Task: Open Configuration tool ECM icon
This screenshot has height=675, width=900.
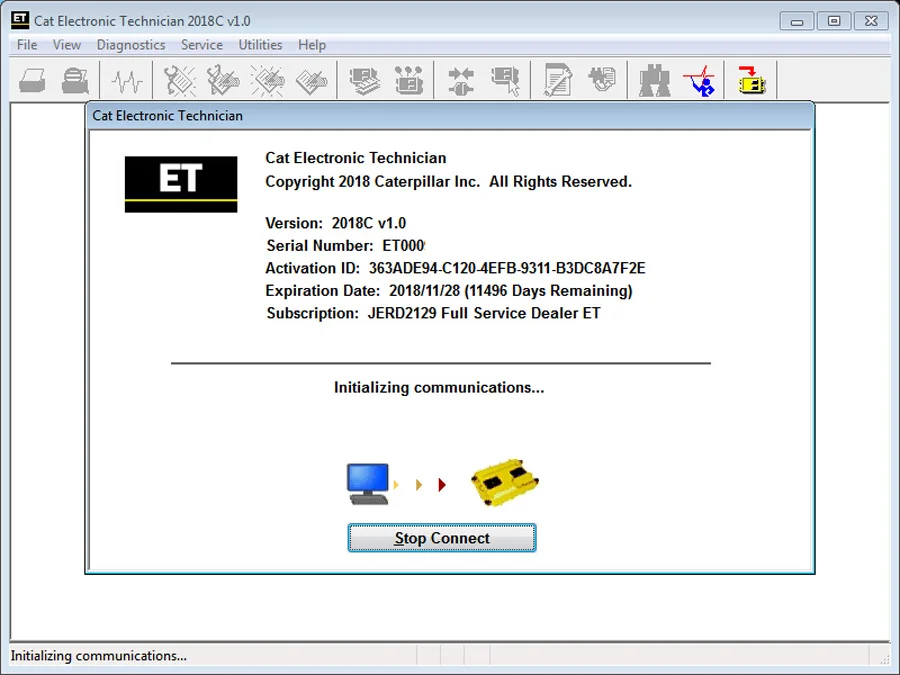Action: [409, 80]
